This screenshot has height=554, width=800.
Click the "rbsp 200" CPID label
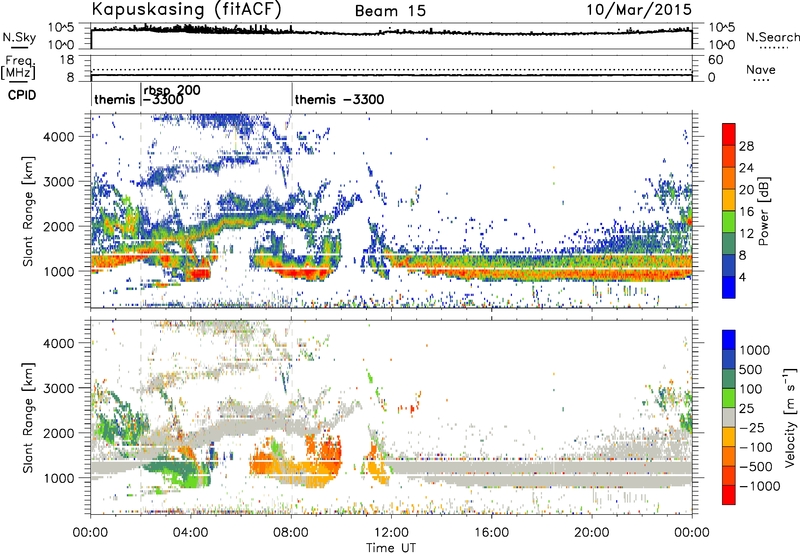tap(172, 90)
